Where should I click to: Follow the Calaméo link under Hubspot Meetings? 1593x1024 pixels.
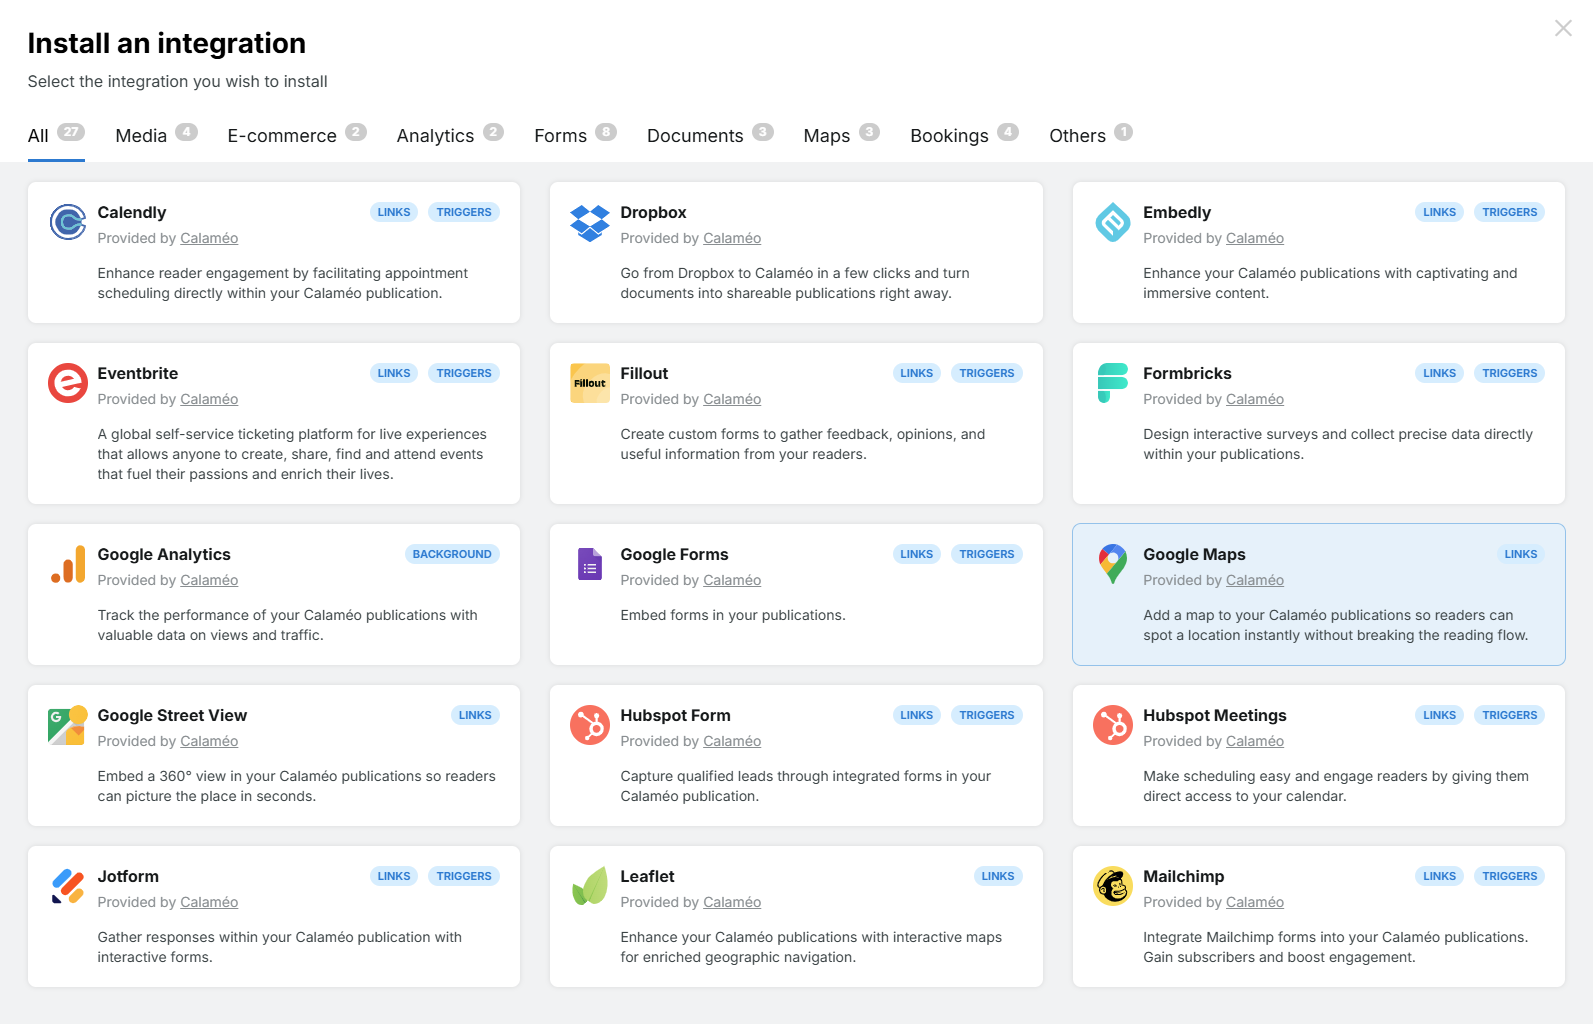[1255, 741]
